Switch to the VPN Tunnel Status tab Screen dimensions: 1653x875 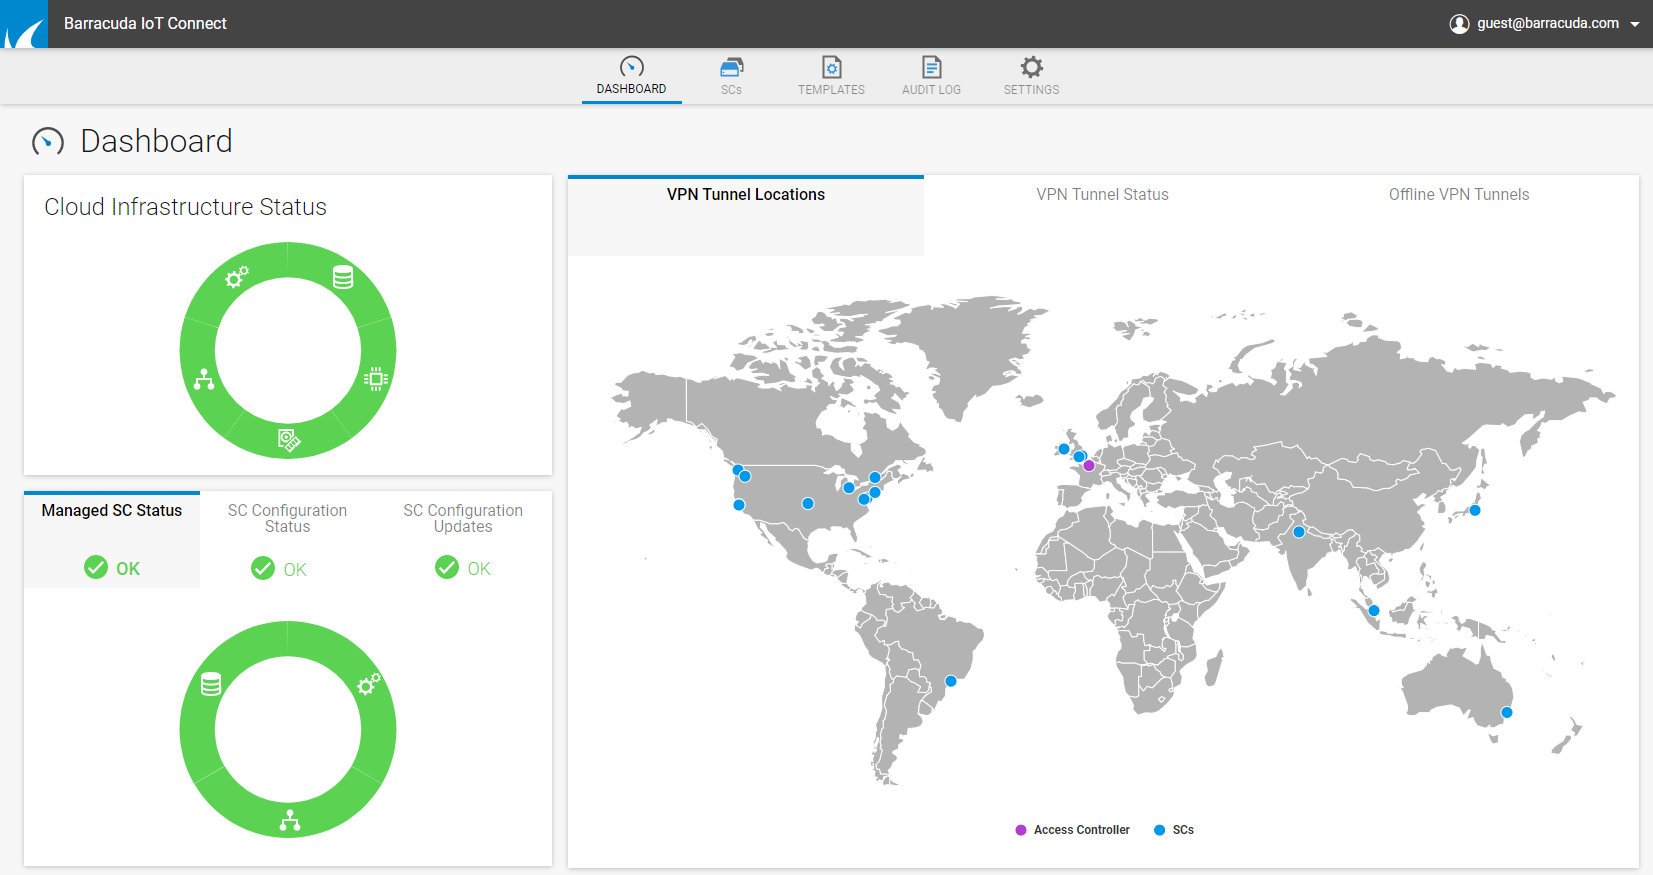click(x=1102, y=215)
